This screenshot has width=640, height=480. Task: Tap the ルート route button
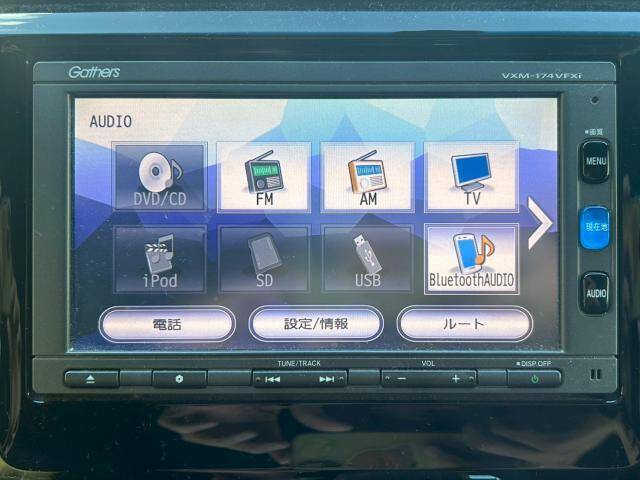click(x=464, y=324)
